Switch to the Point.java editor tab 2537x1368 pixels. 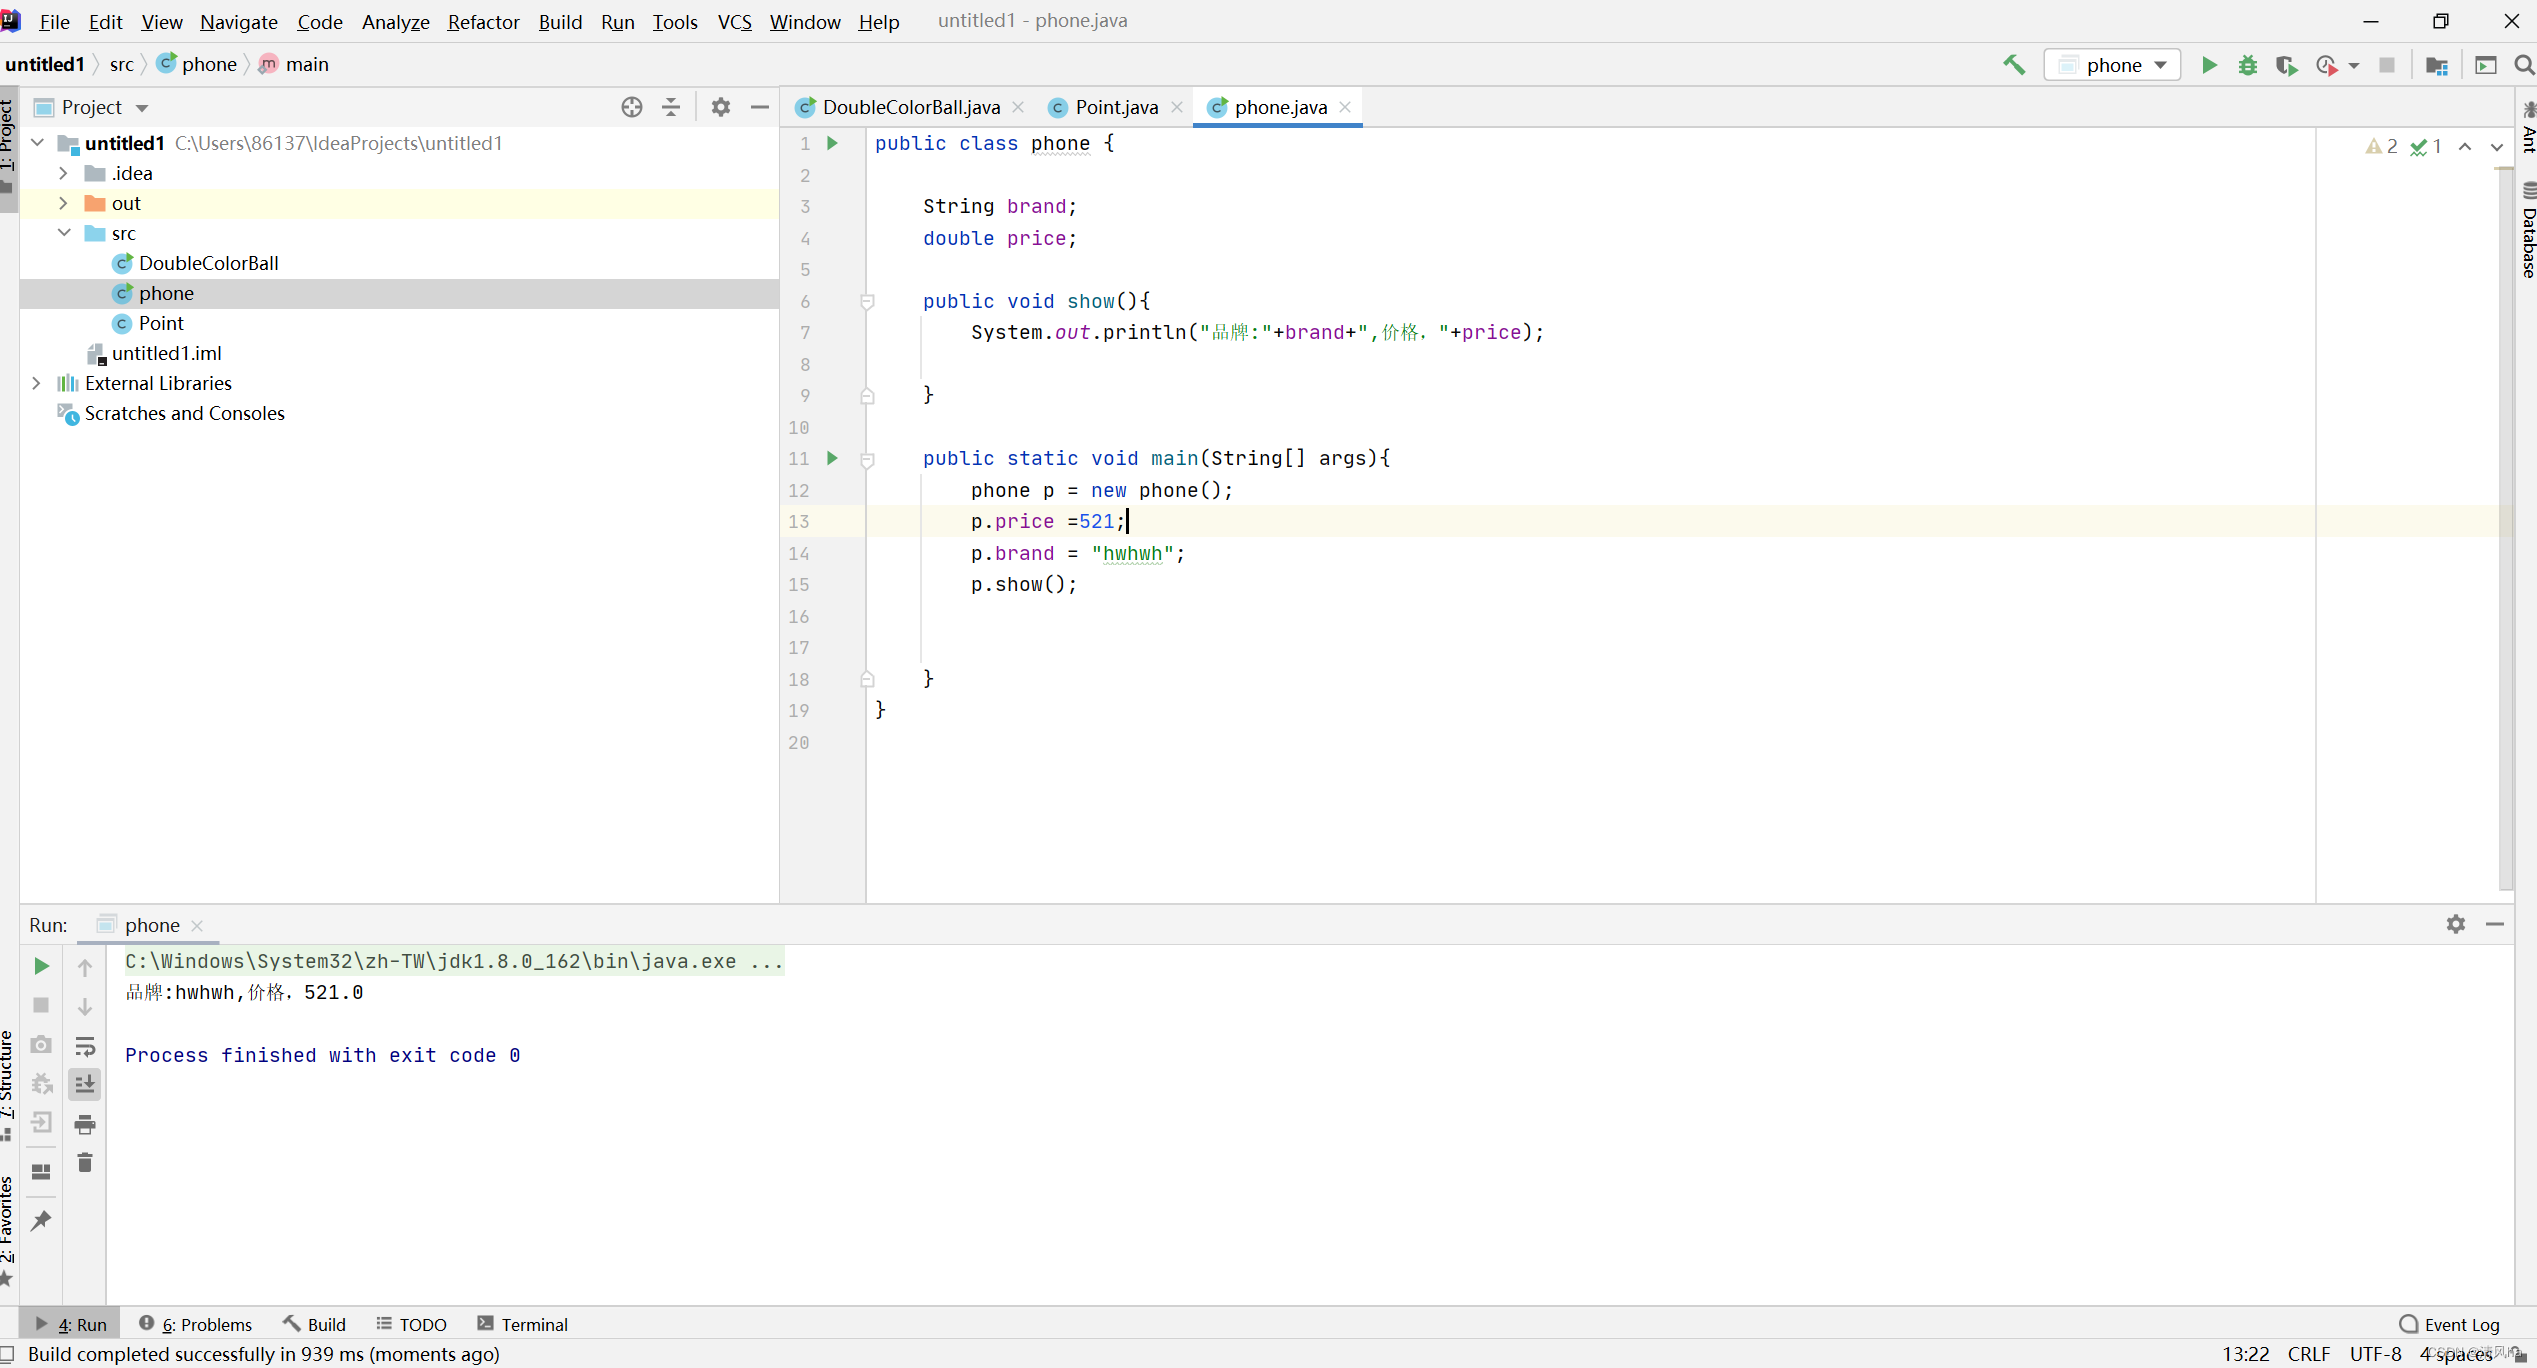click(x=1113, y=107)
